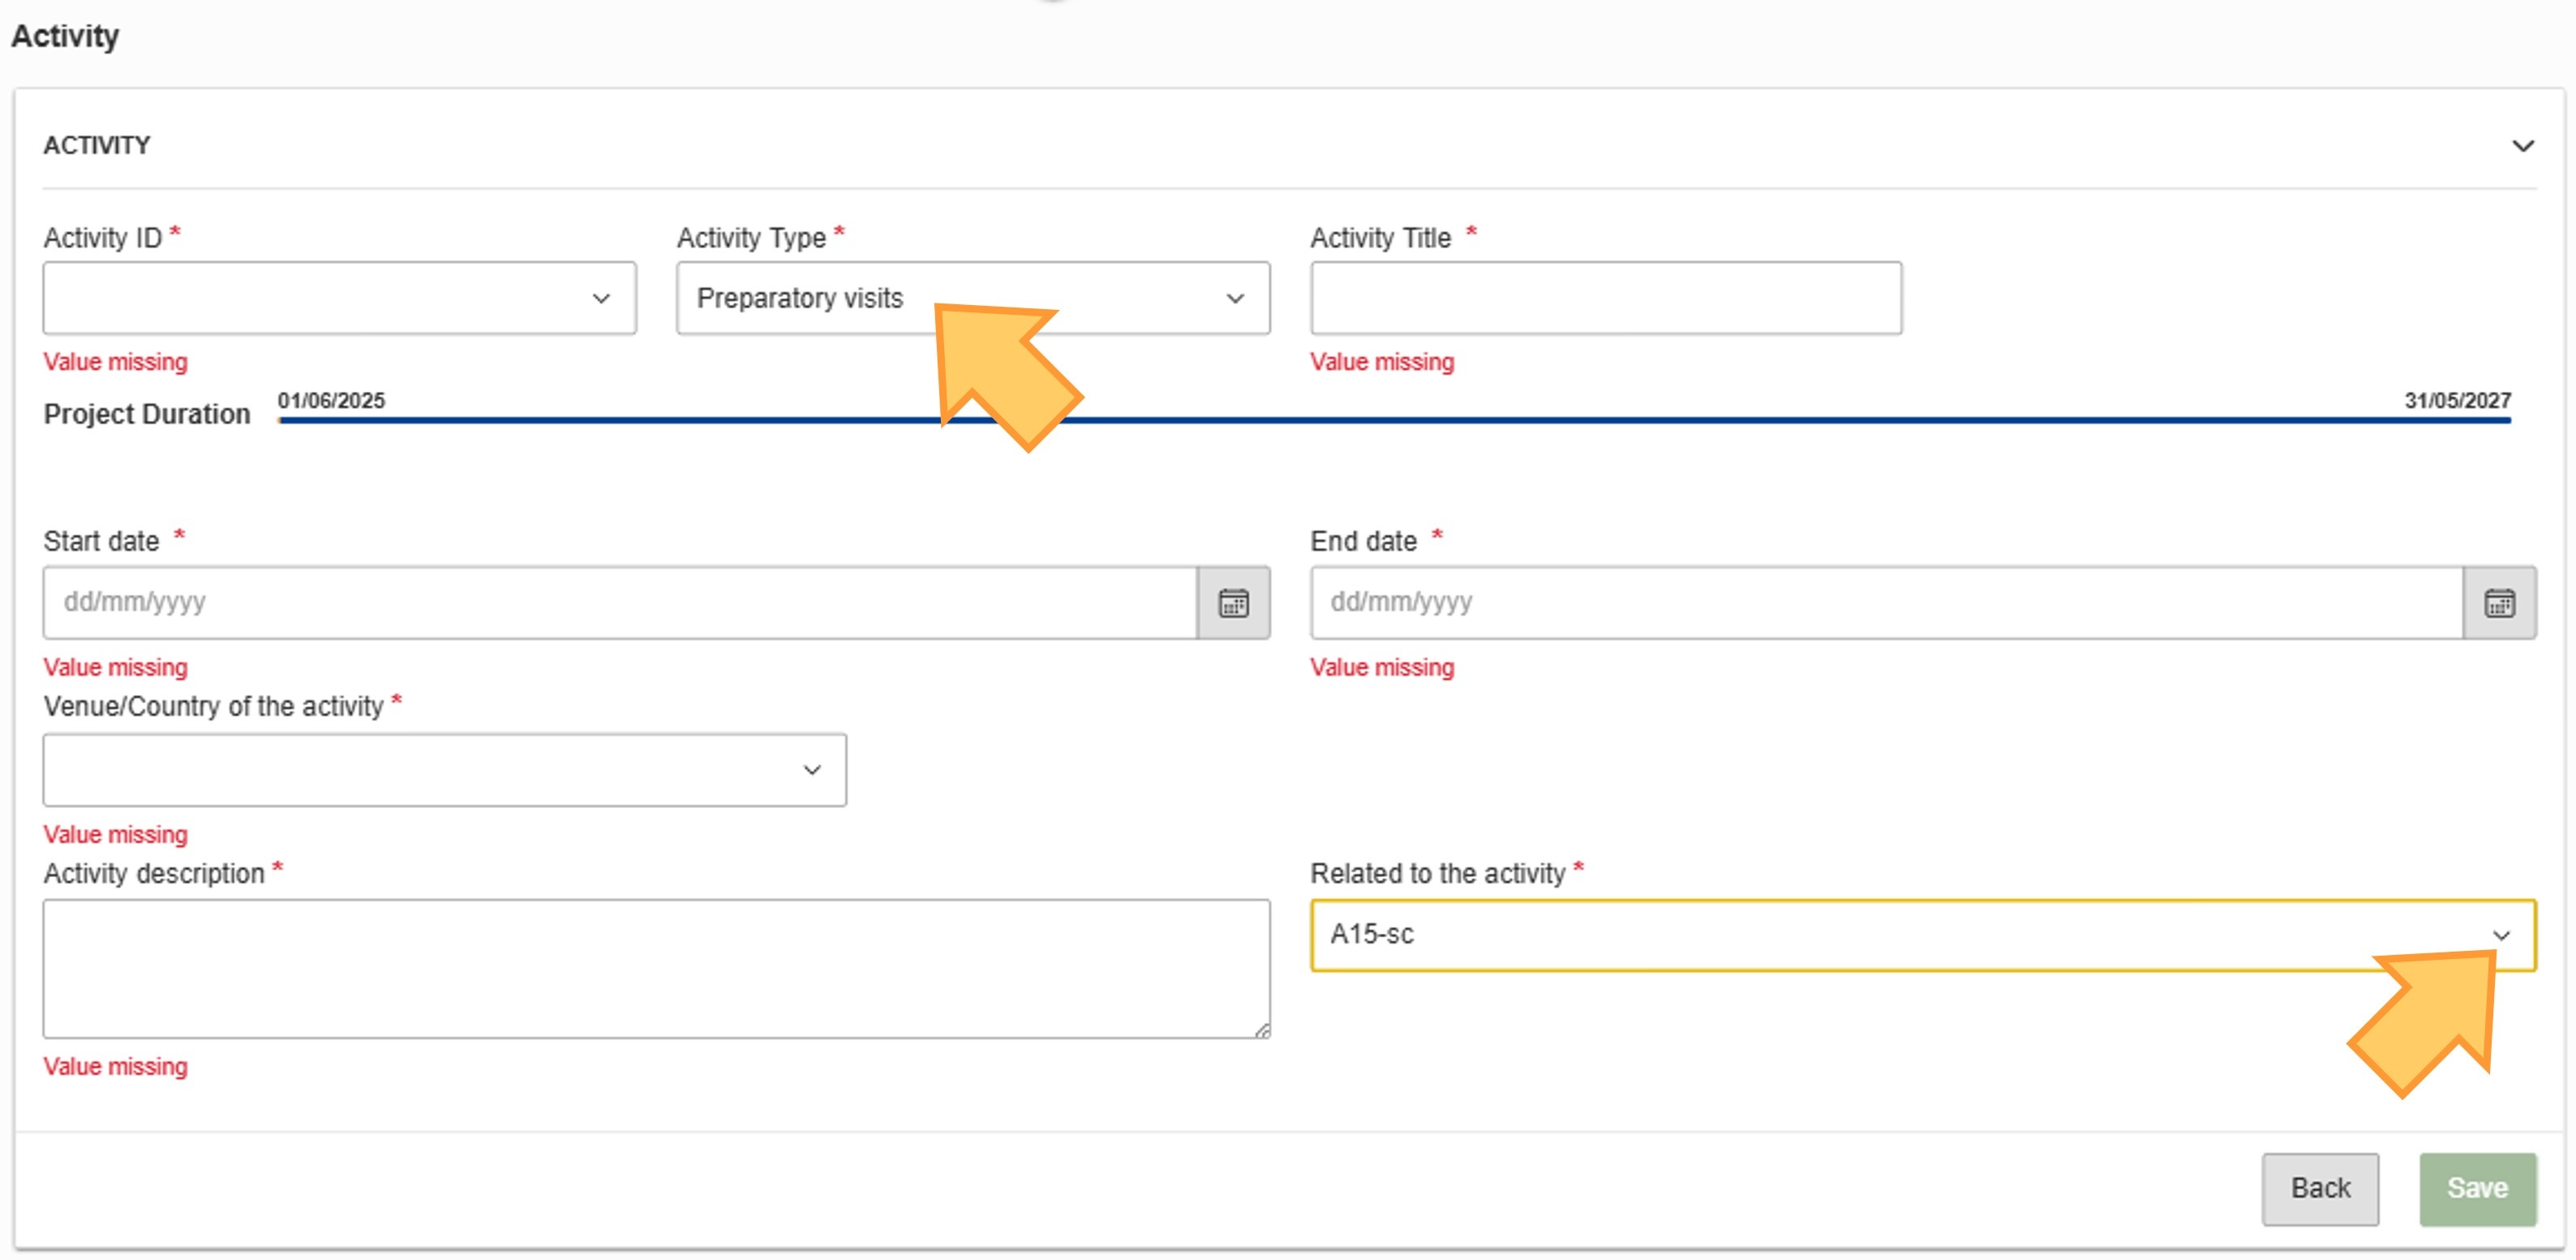Open Venue/Country of the activity dropdown
This screenshot has width=2576, height=1260.
(444, 770)
